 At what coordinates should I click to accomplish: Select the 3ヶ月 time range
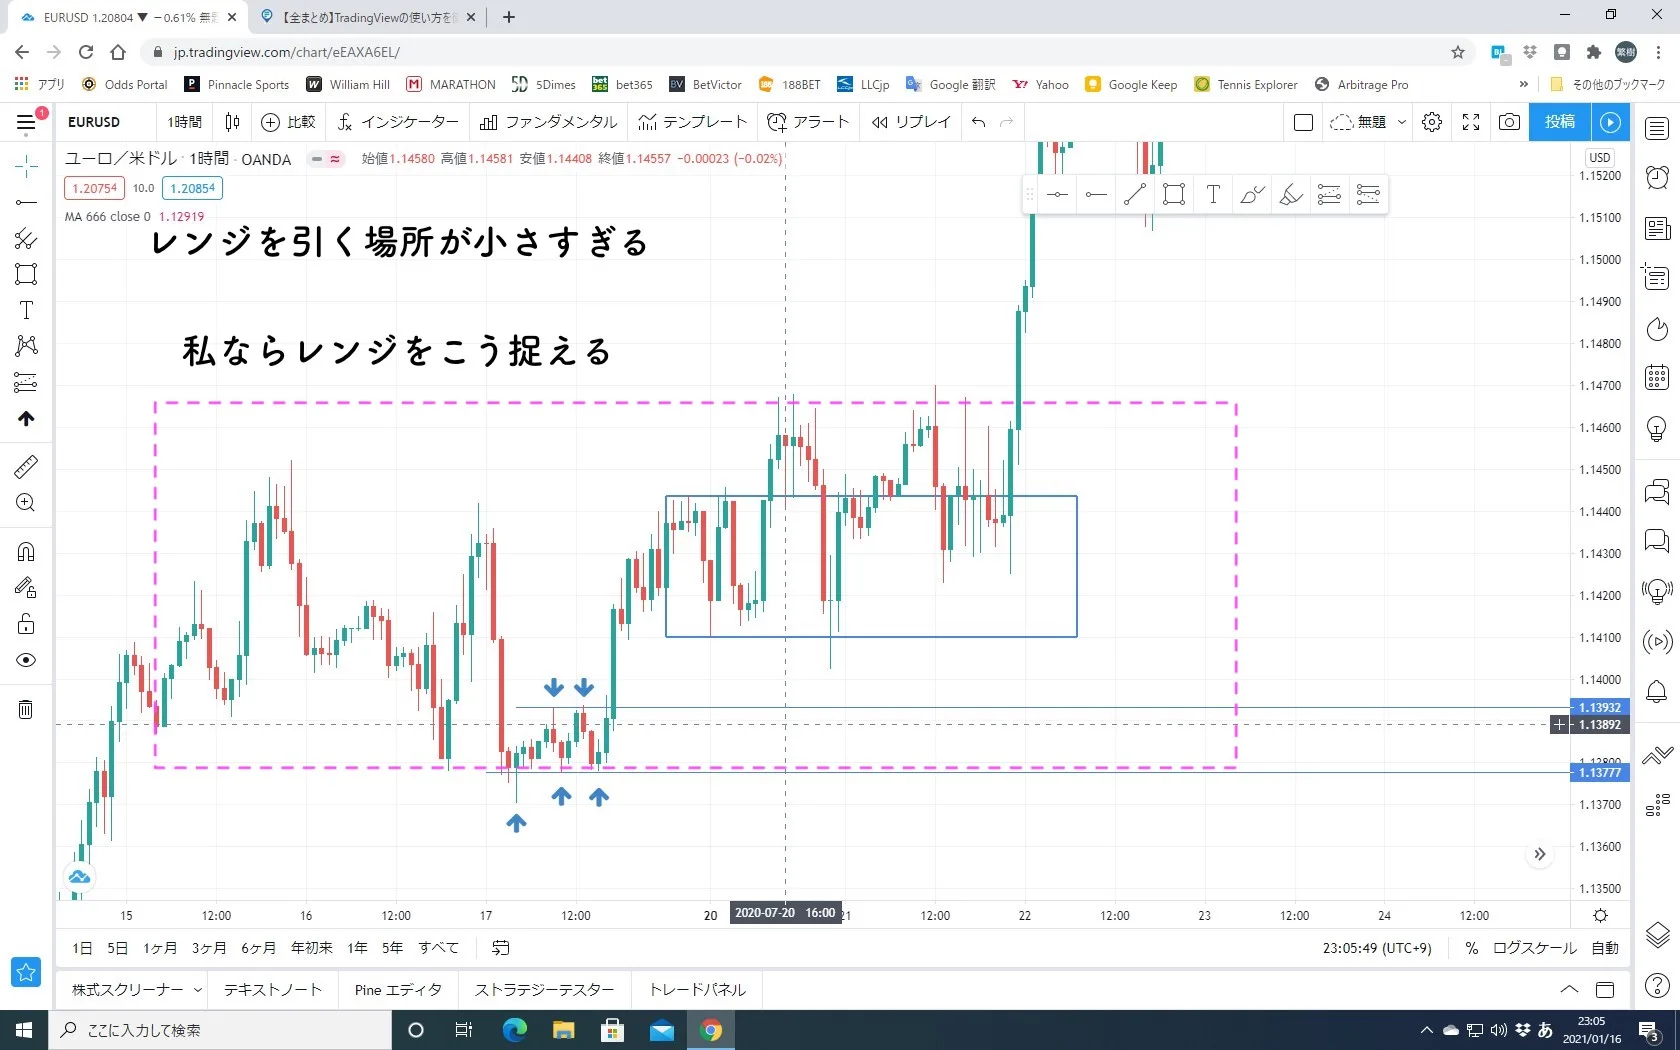tap(209, 948)
